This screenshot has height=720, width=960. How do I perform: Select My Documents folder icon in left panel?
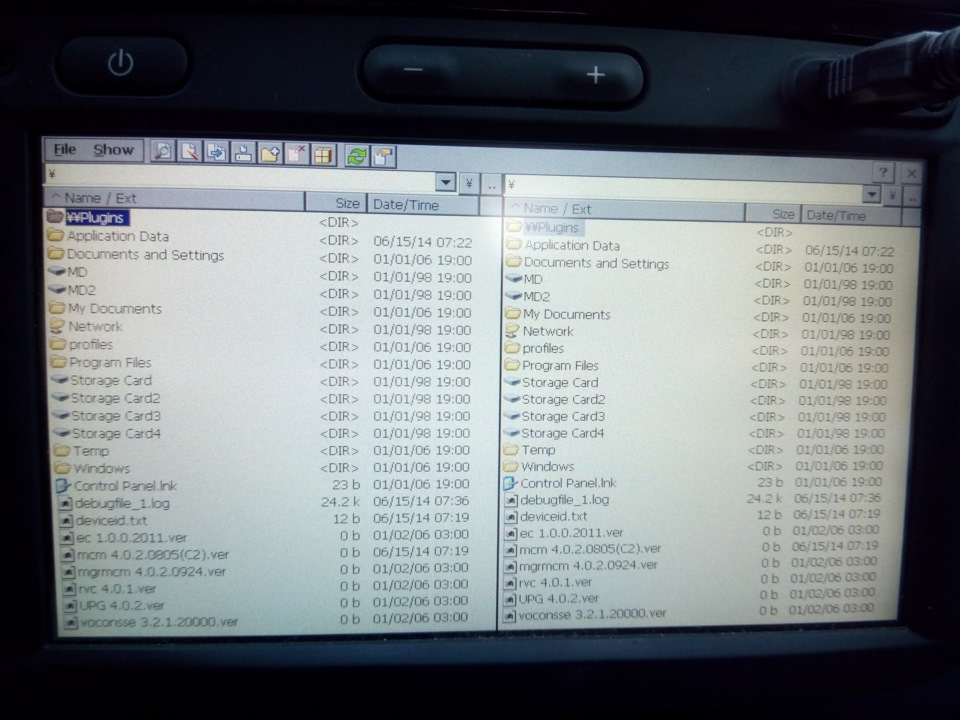(58, 307)
